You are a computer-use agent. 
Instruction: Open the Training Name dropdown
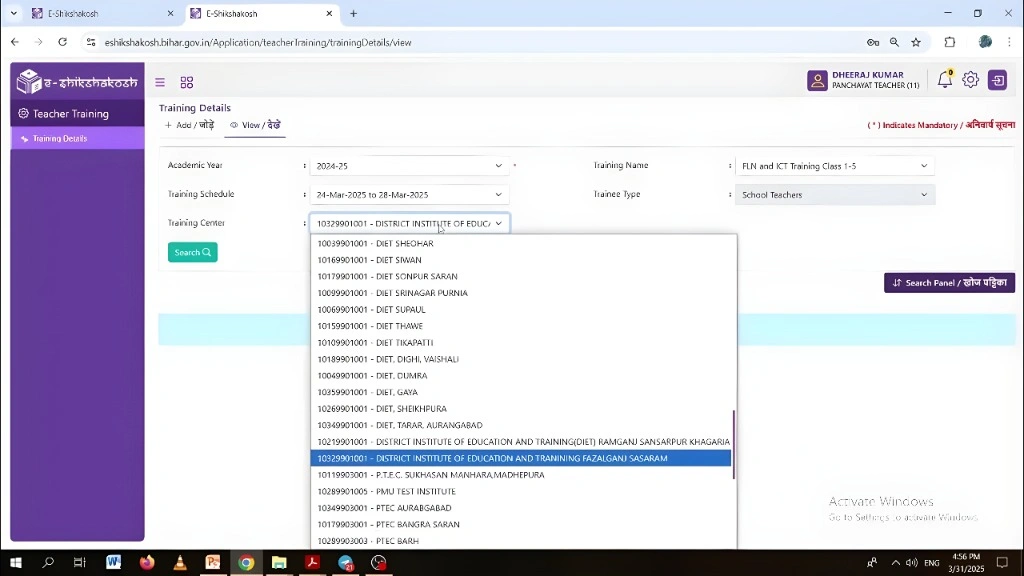pos(834,166)
